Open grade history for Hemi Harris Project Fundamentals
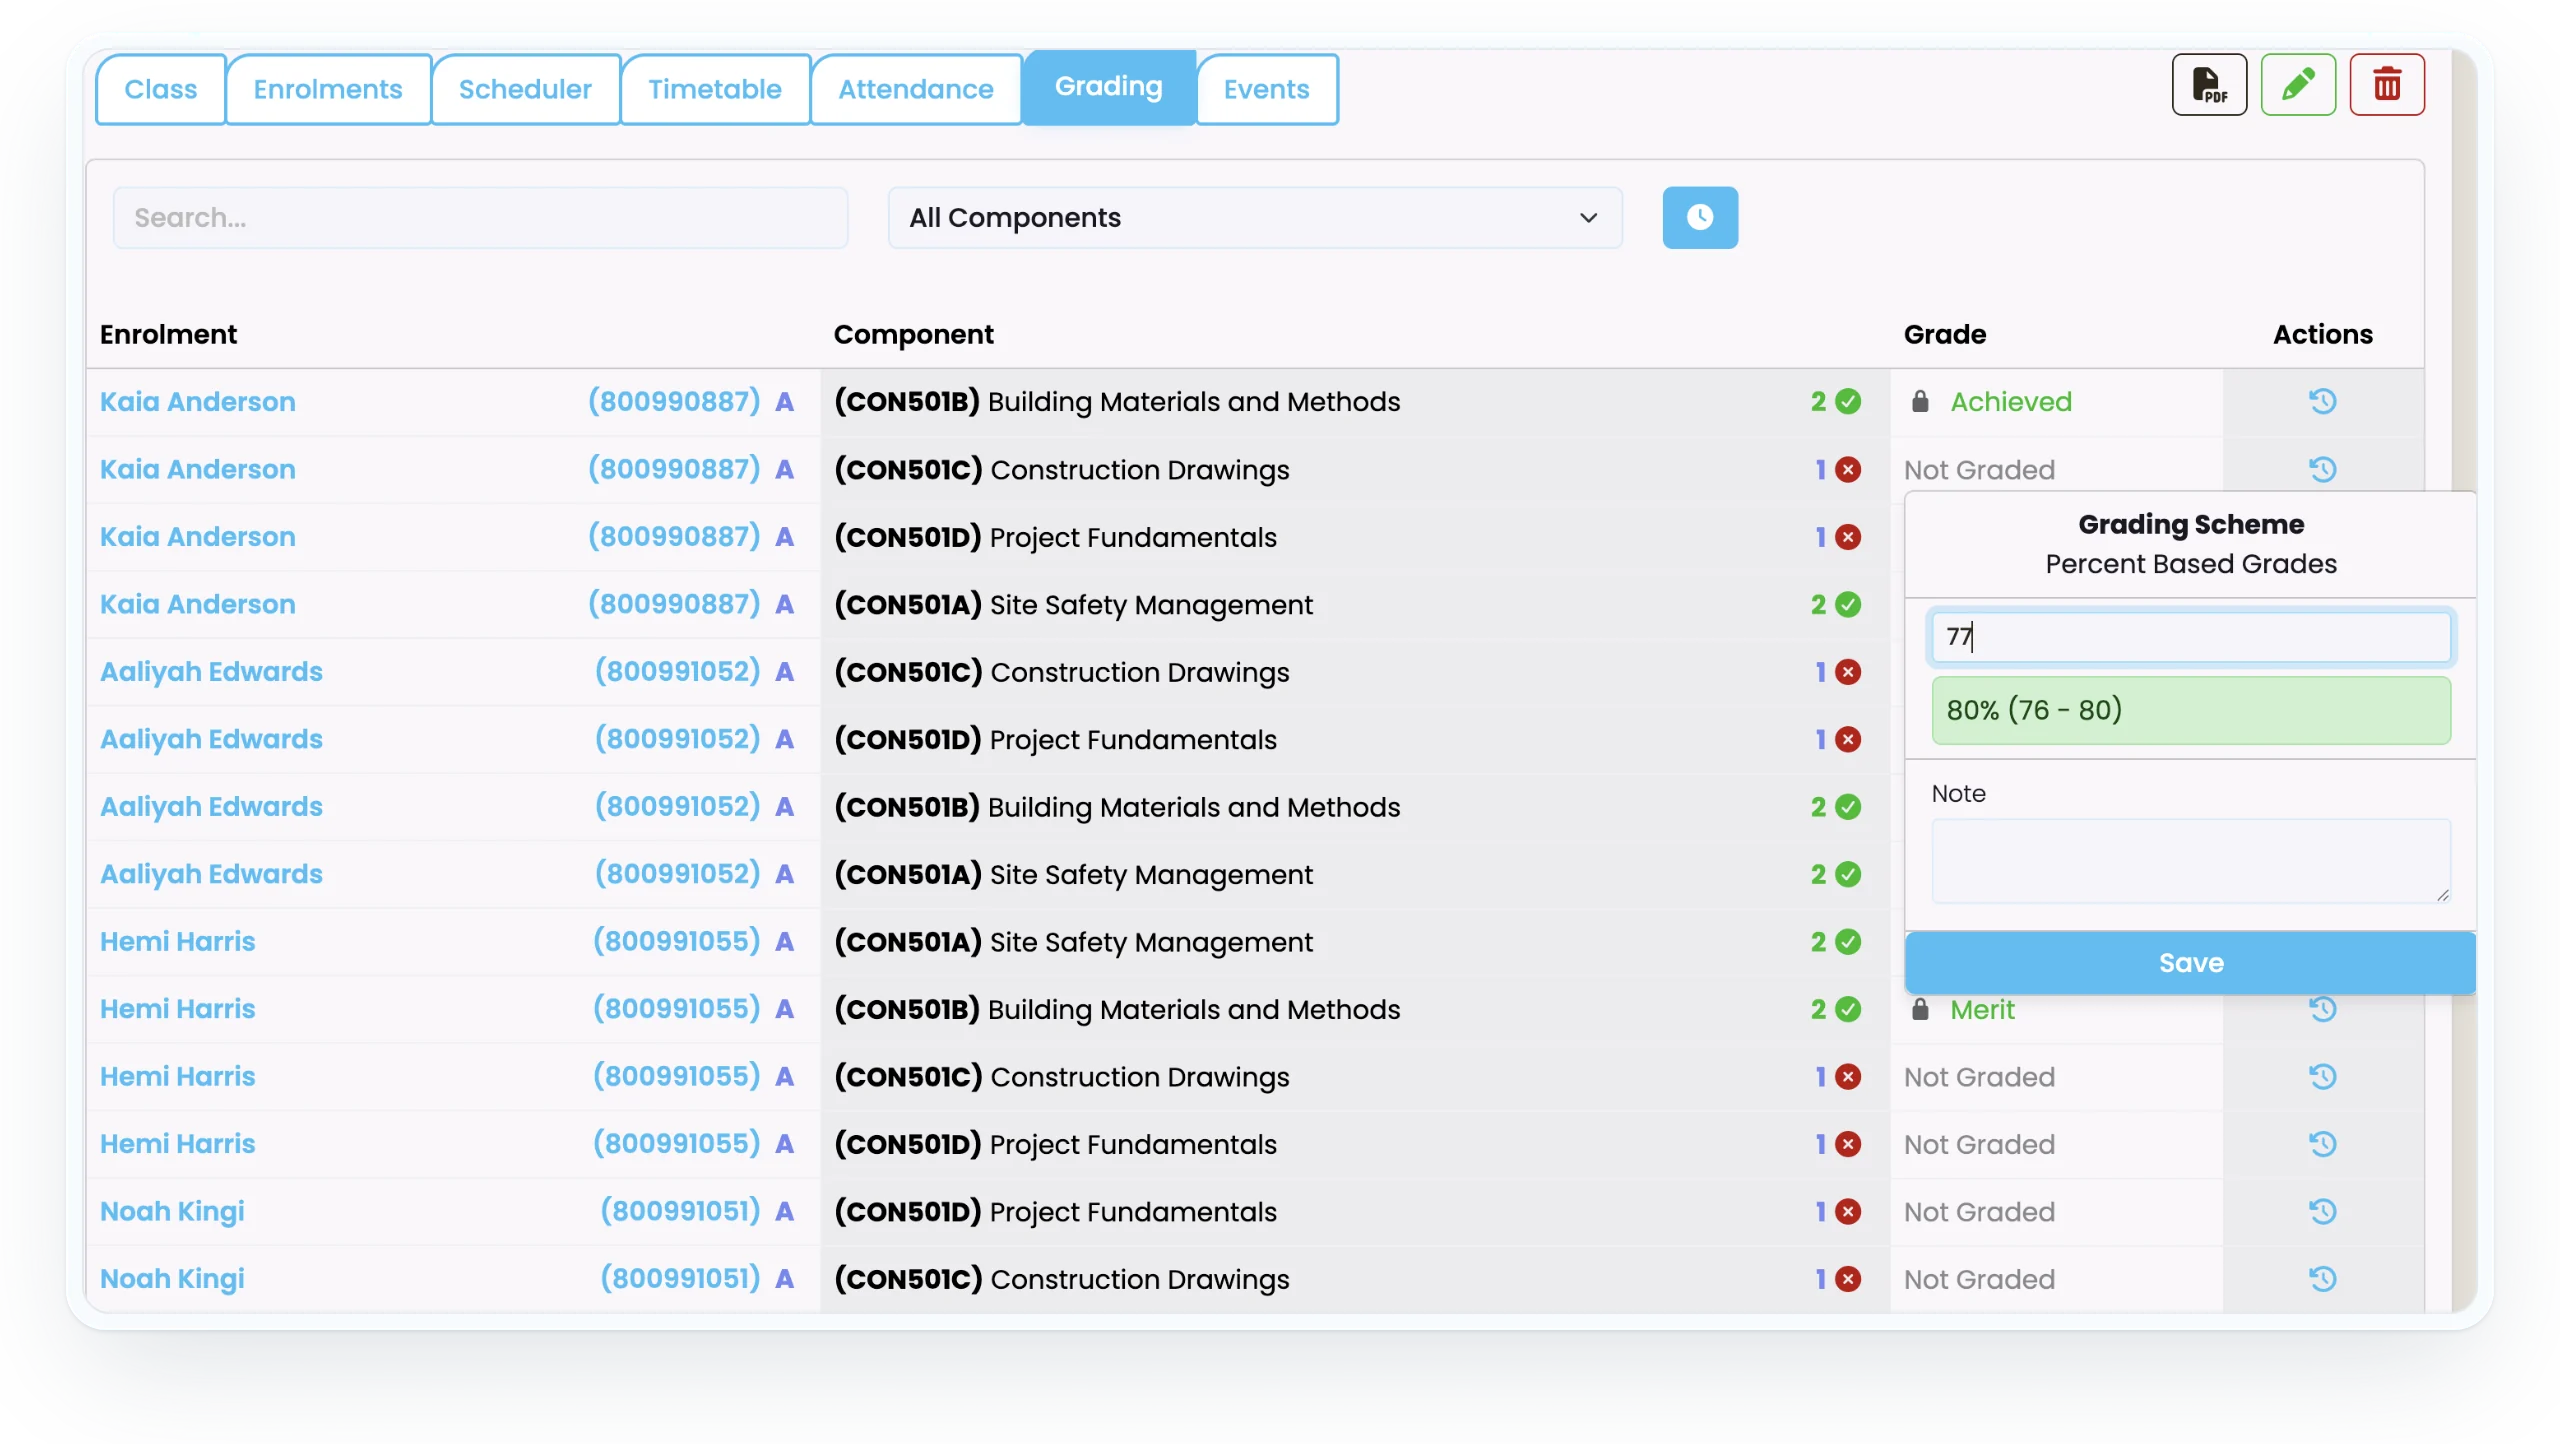The image size is (2560, 1444). tap(2322, 1144)
